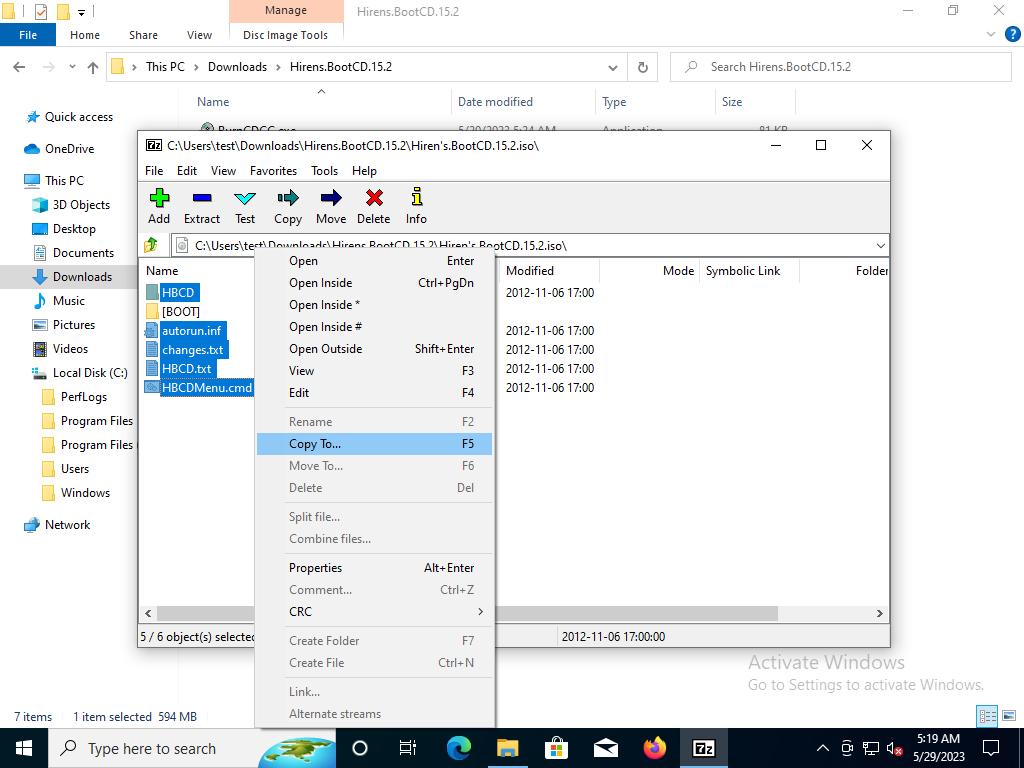Viewport: 1024px width, 768px height.
Task: Open the Favorites menu in 7-Zip
Action: point(273,170)
